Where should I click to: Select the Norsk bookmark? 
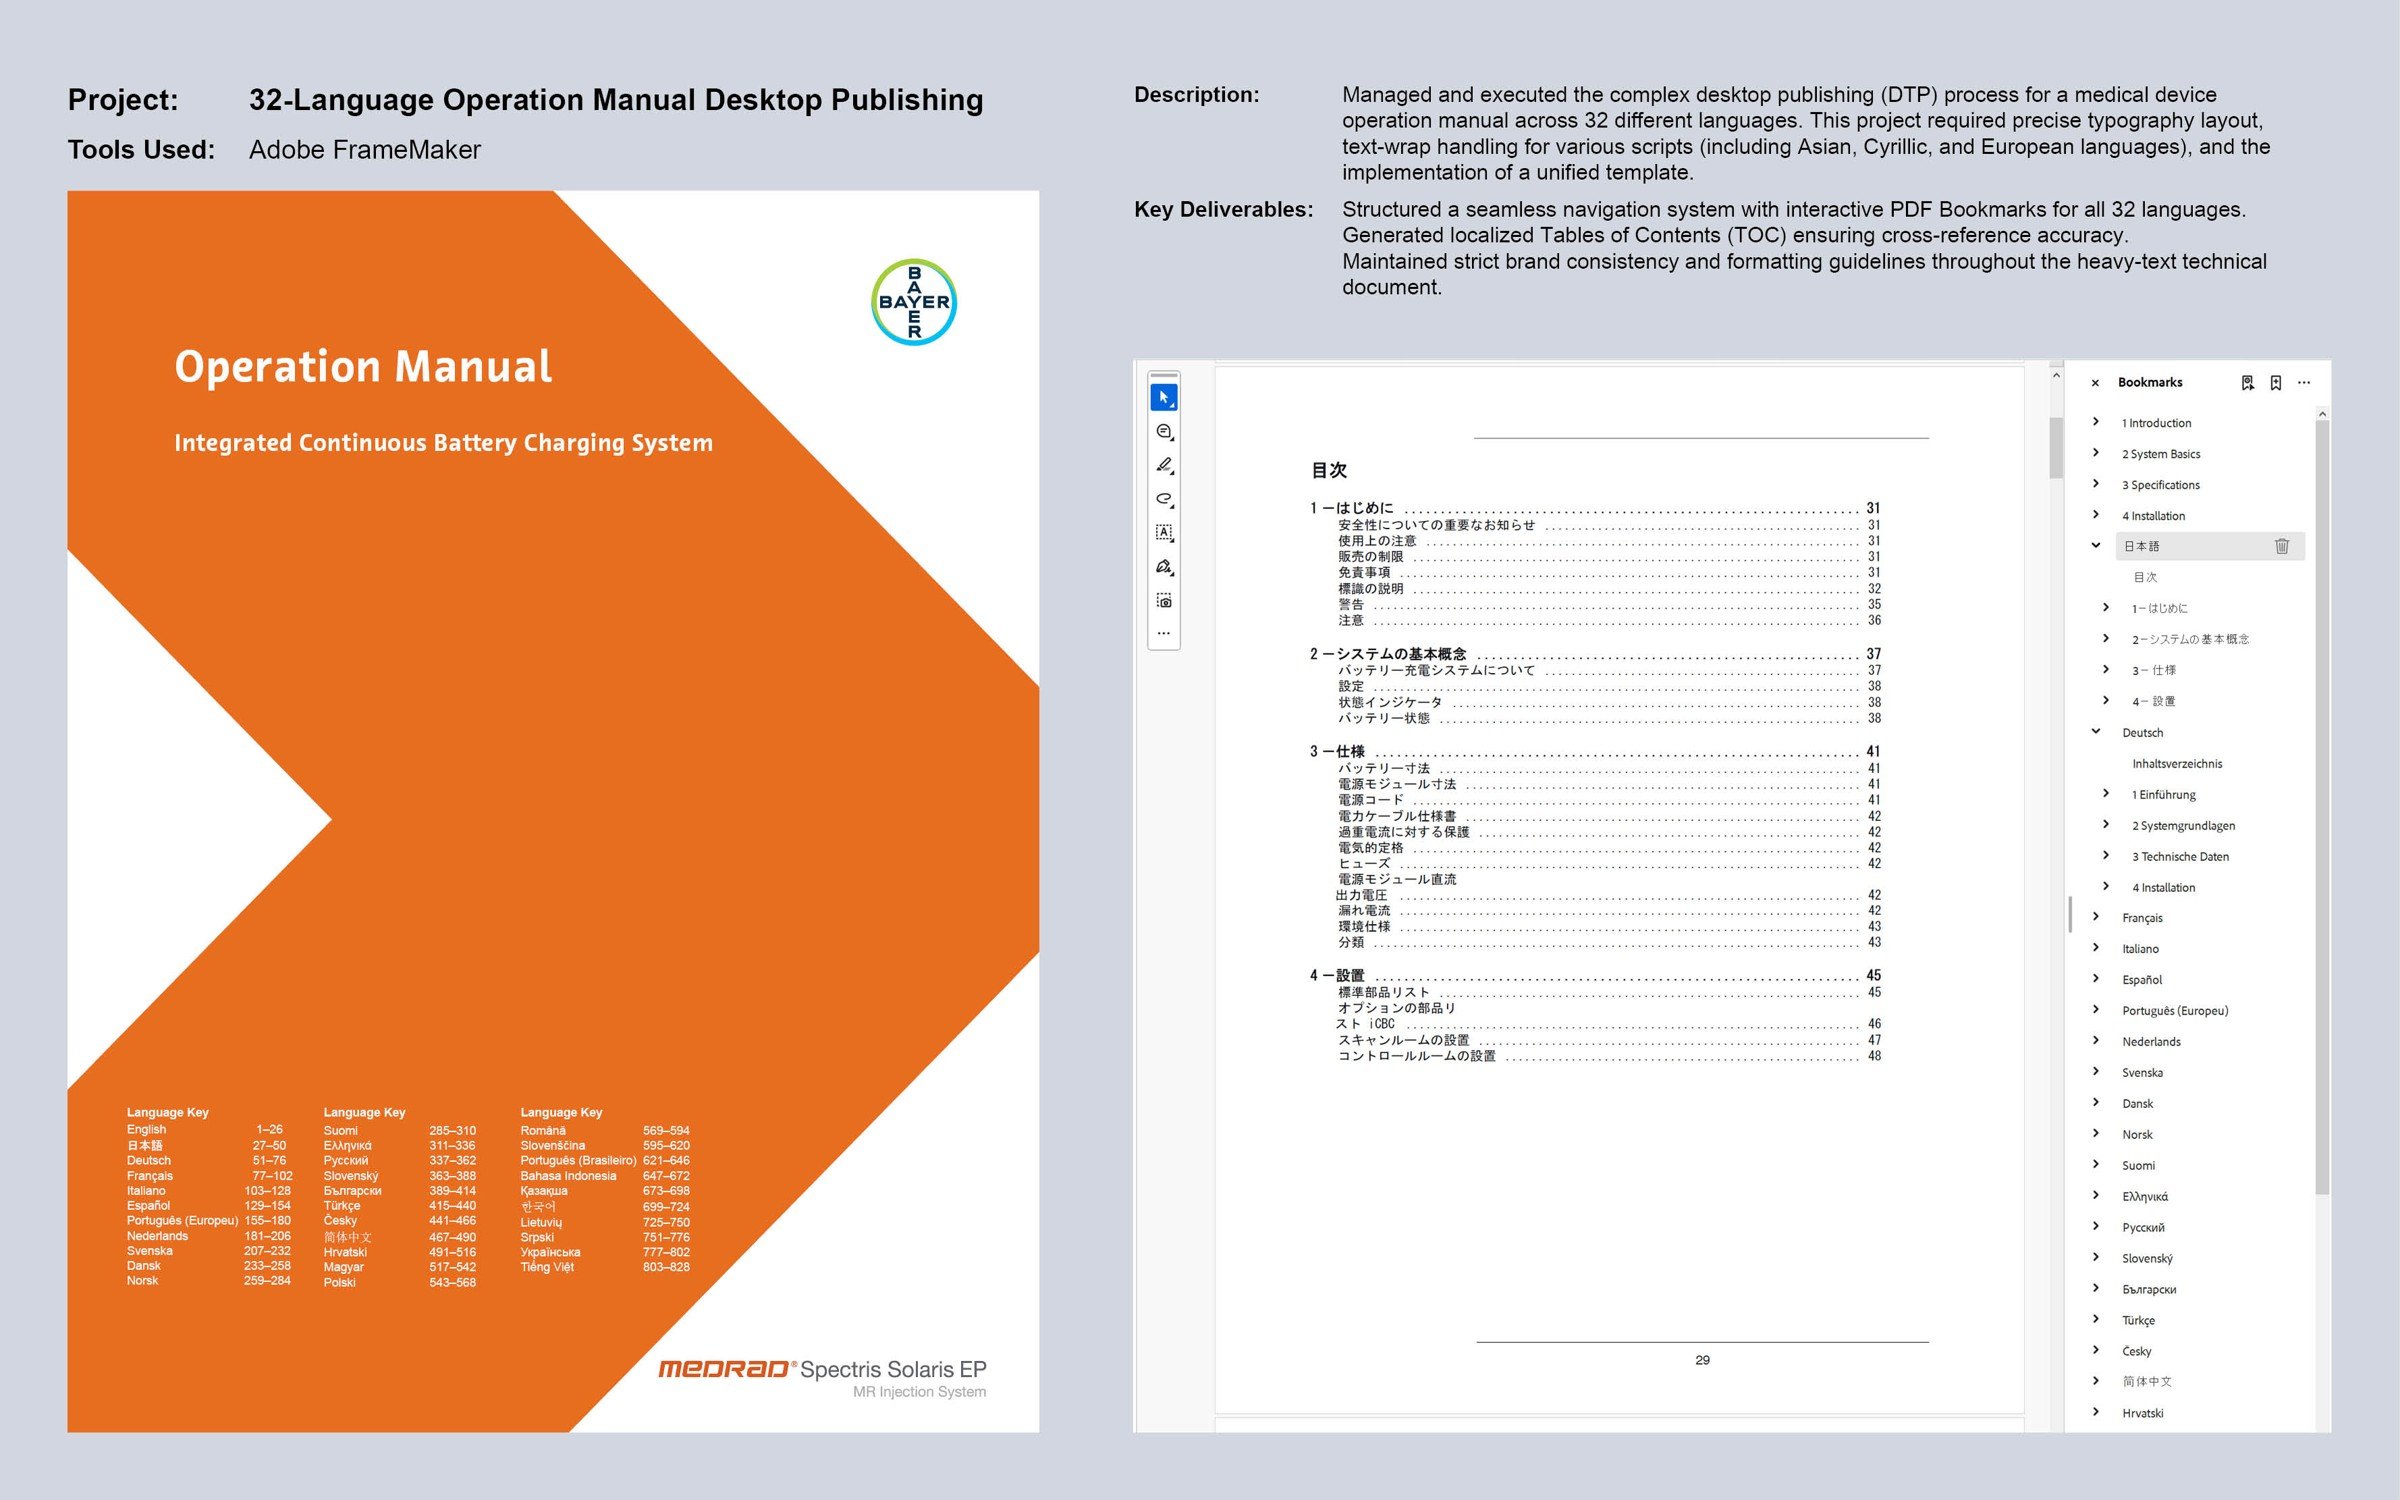pos(2137,1134)
